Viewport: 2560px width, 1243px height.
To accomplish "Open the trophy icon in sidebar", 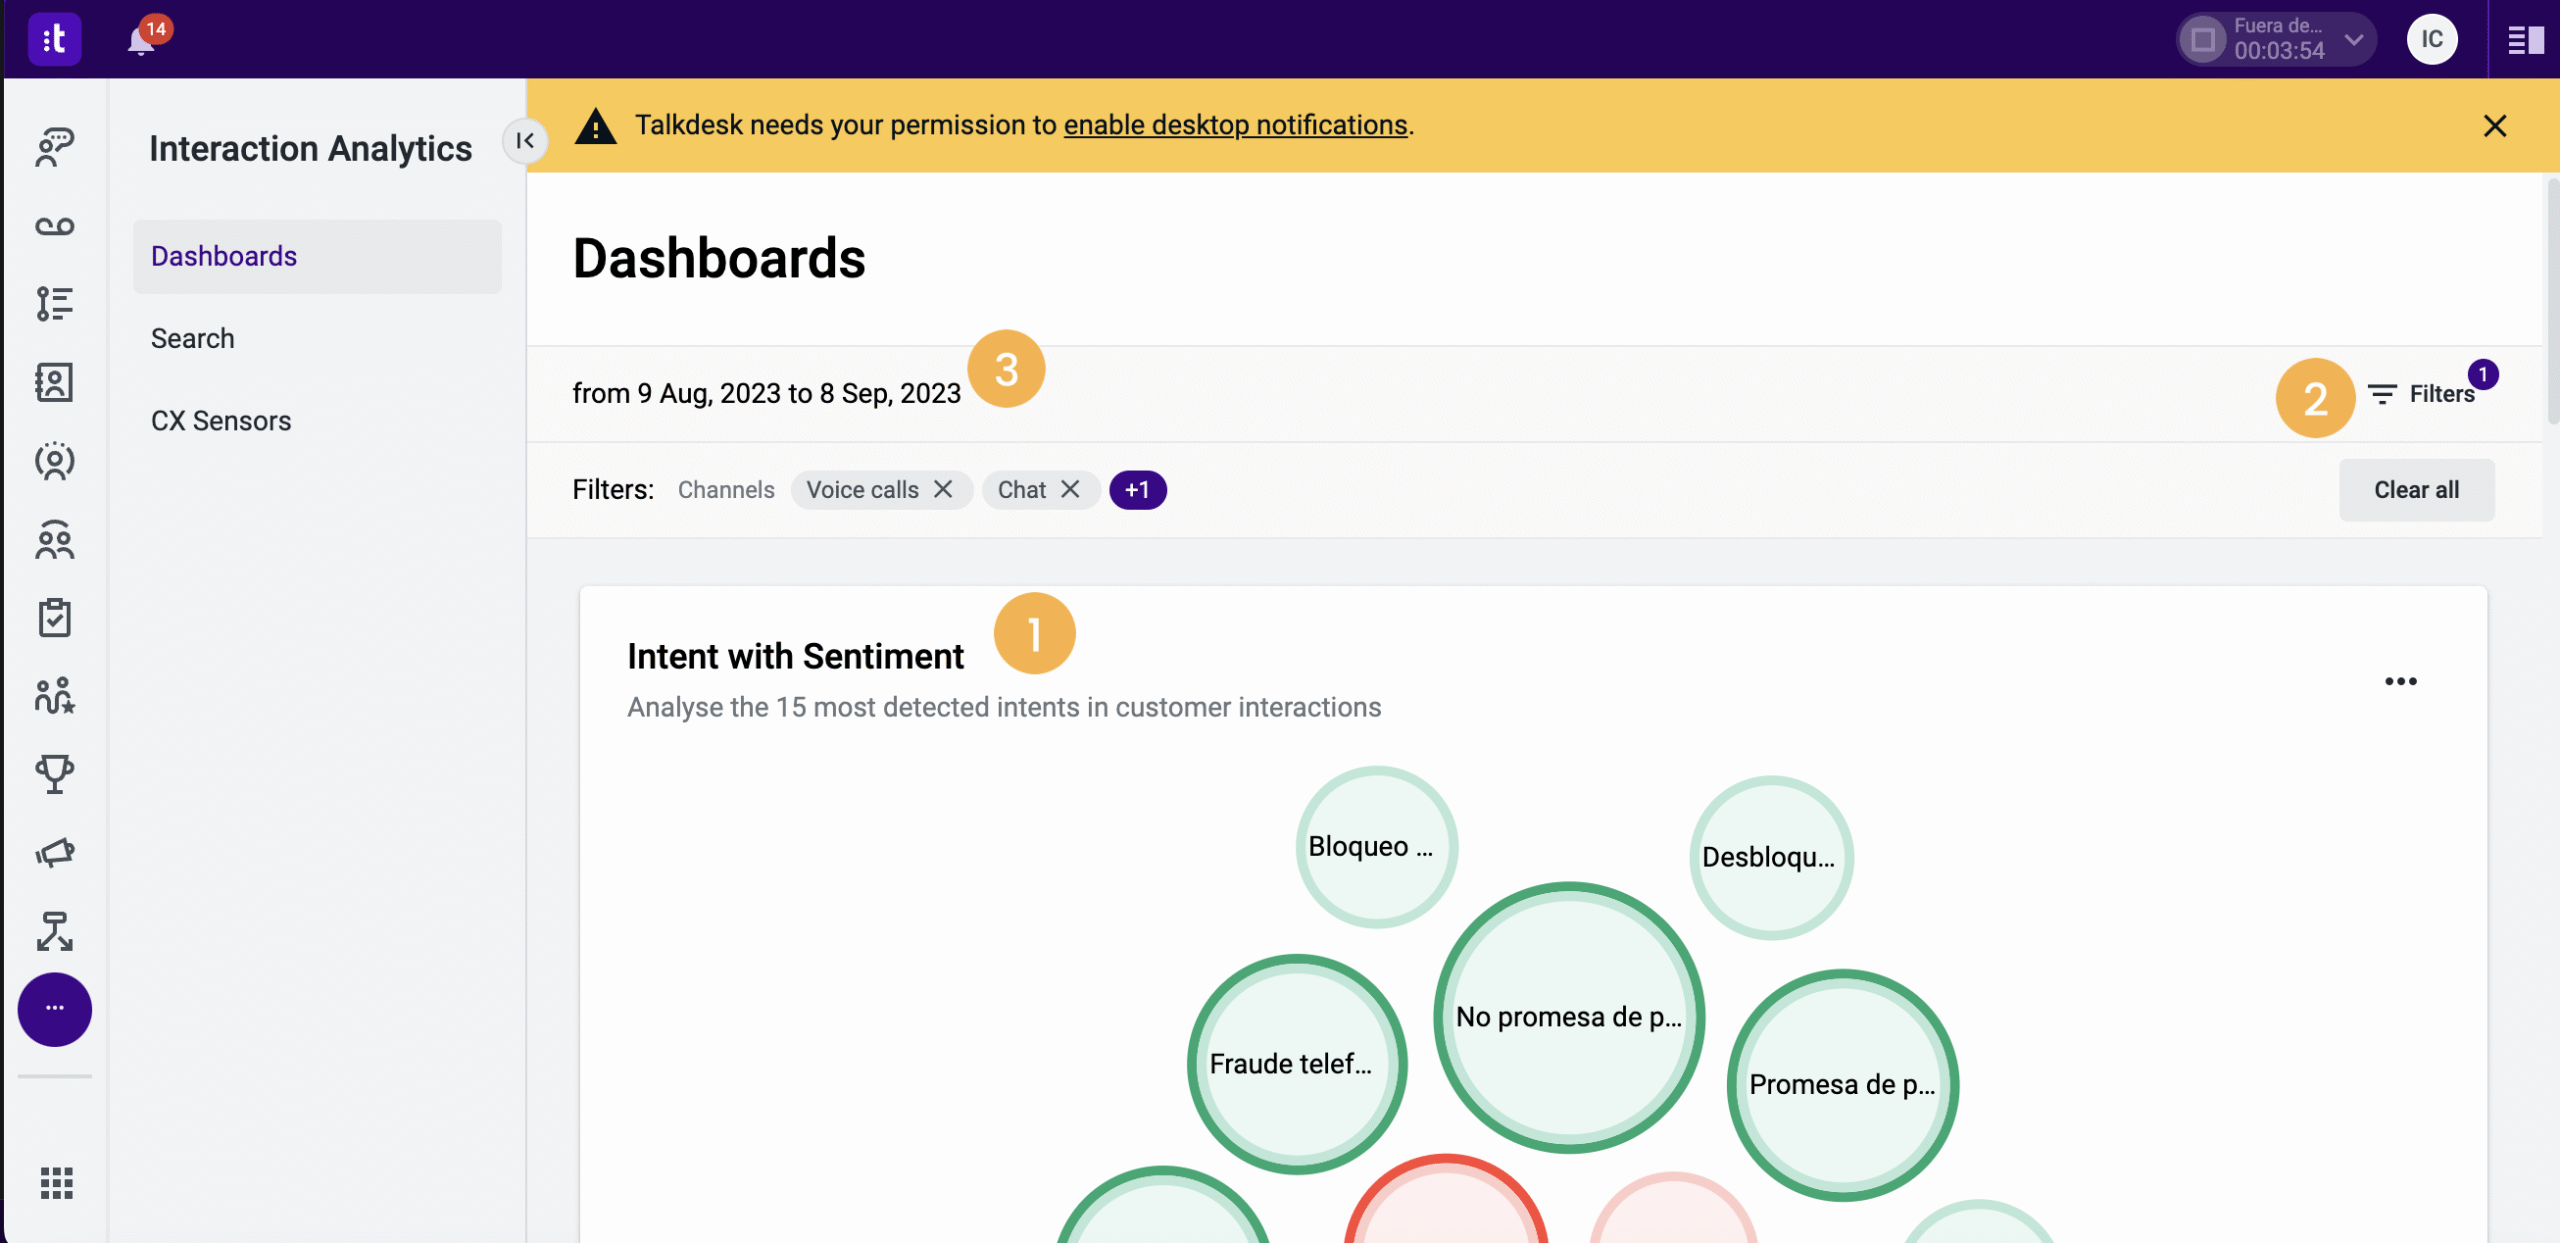I will point(55,774).
